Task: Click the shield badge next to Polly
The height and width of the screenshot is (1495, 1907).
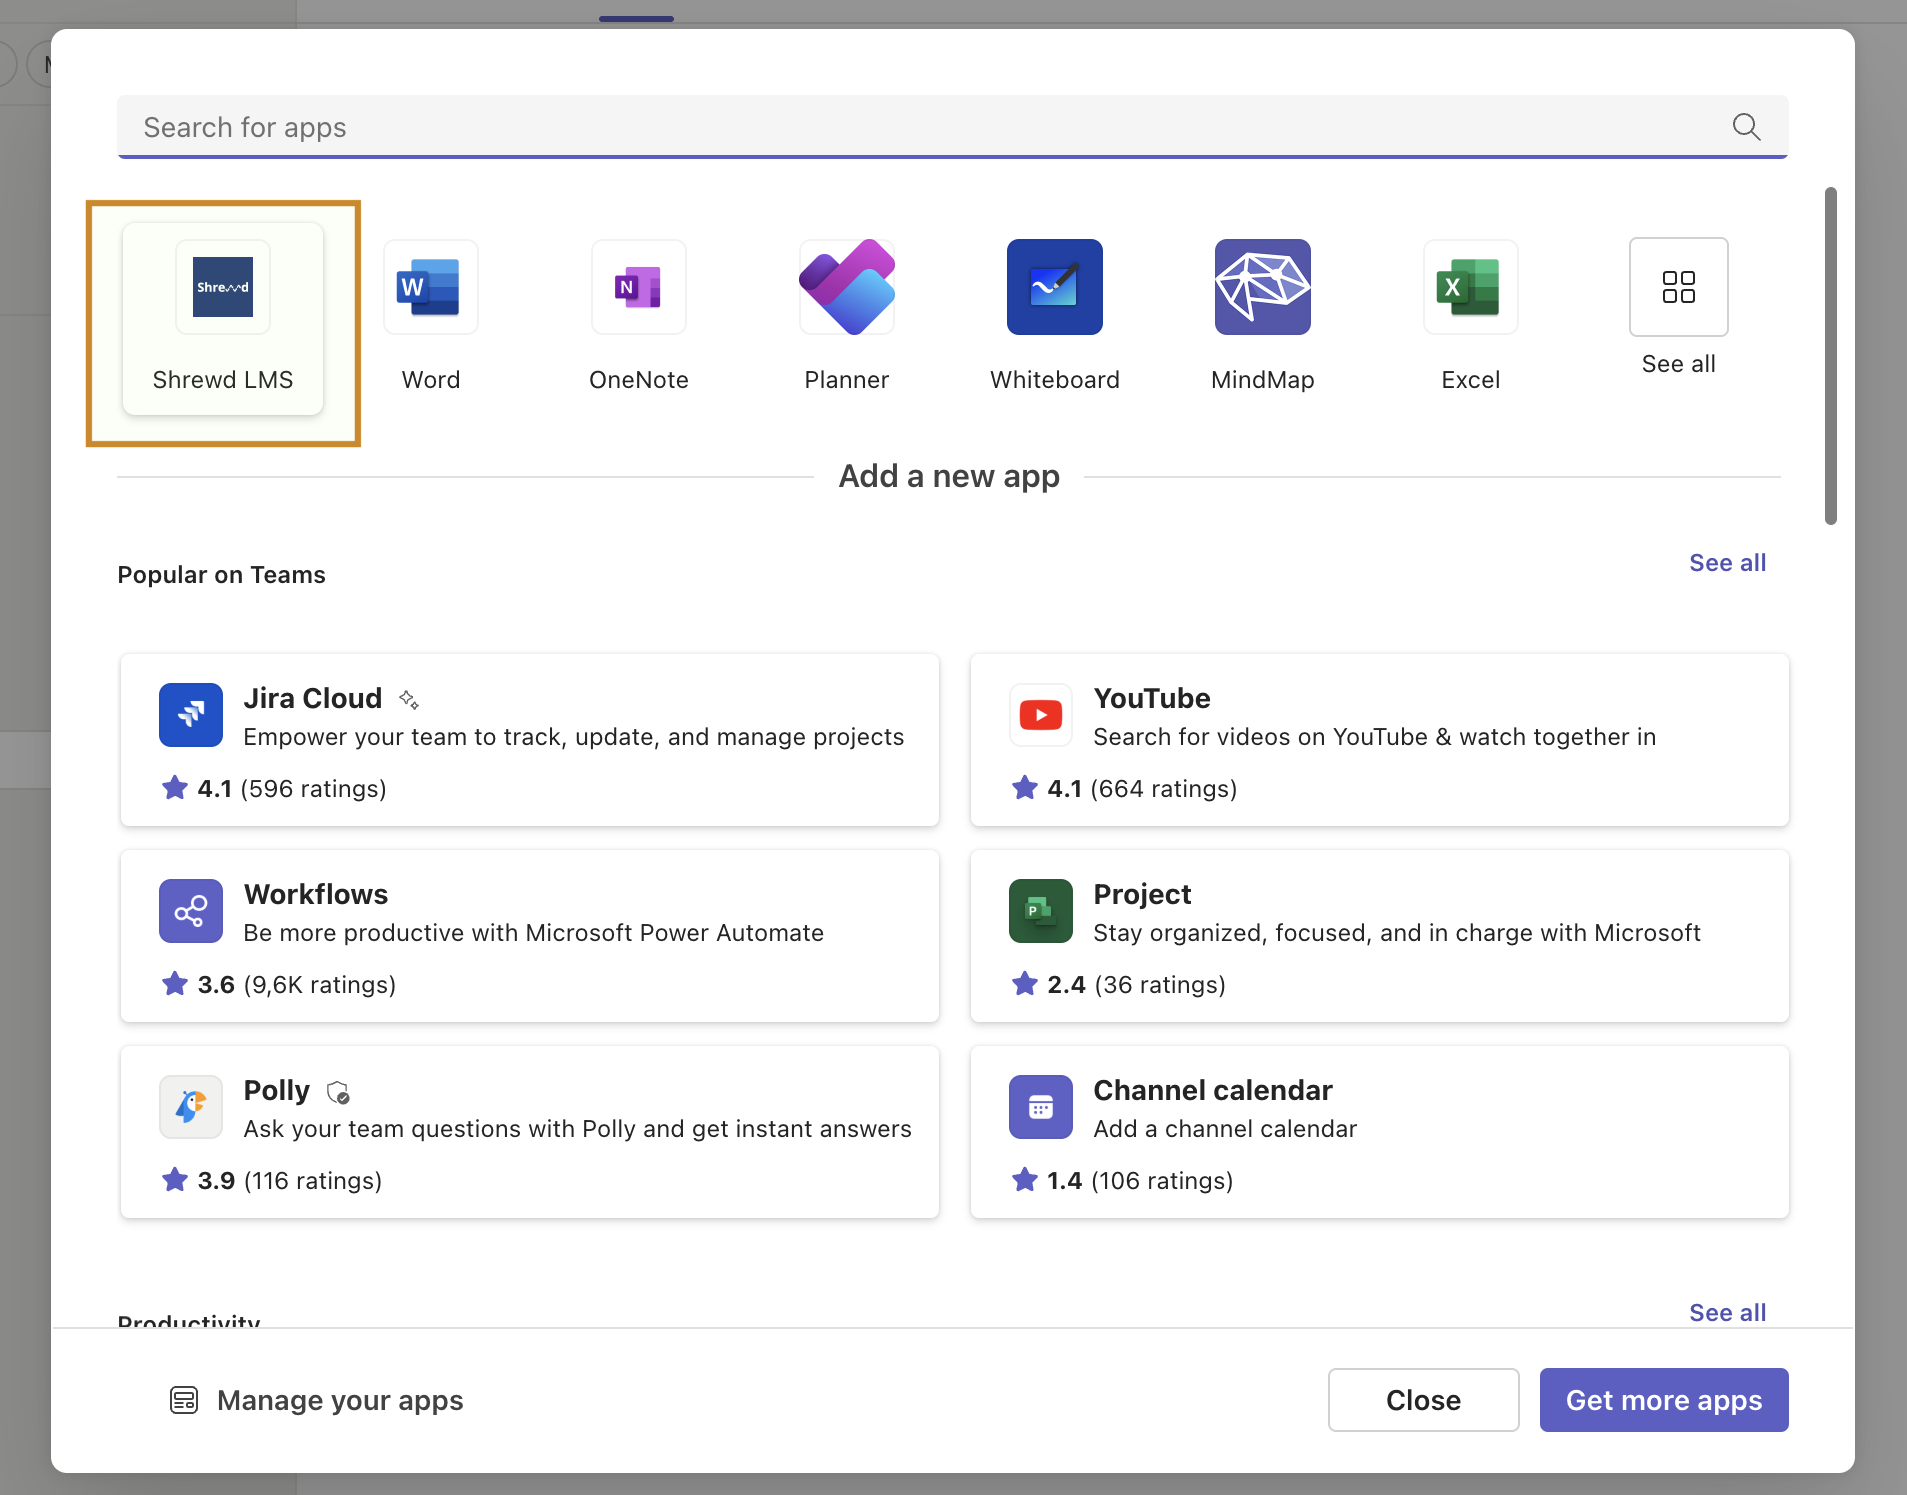Action: point(338,1092)
